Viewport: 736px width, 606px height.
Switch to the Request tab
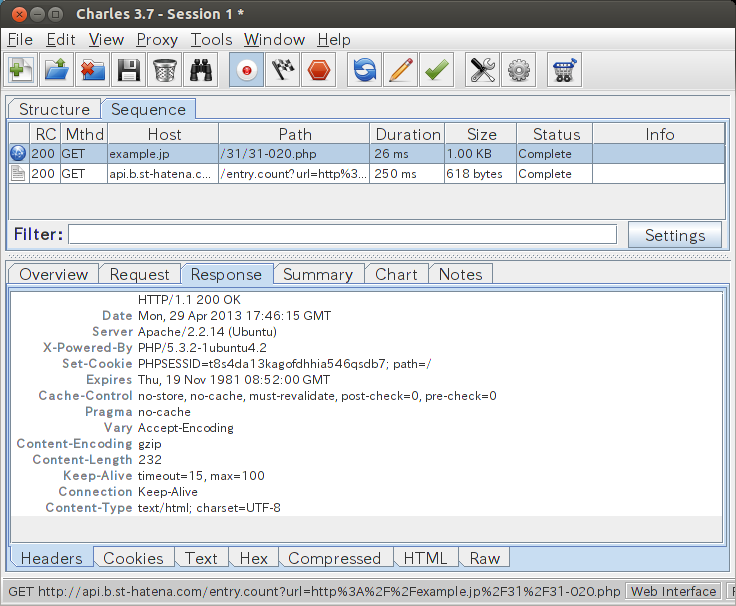(139, 274)
